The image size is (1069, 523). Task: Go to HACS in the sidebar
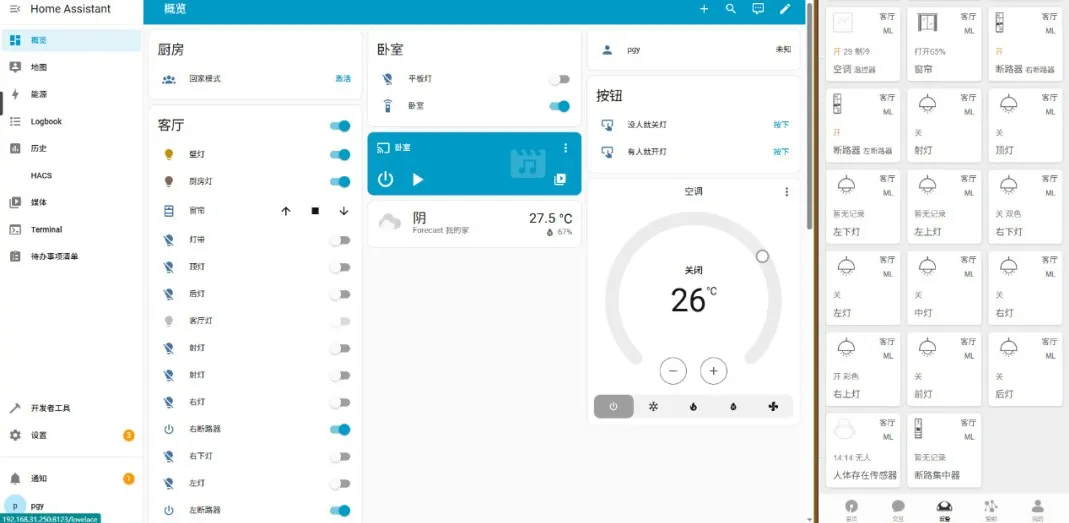coord(41,175)
